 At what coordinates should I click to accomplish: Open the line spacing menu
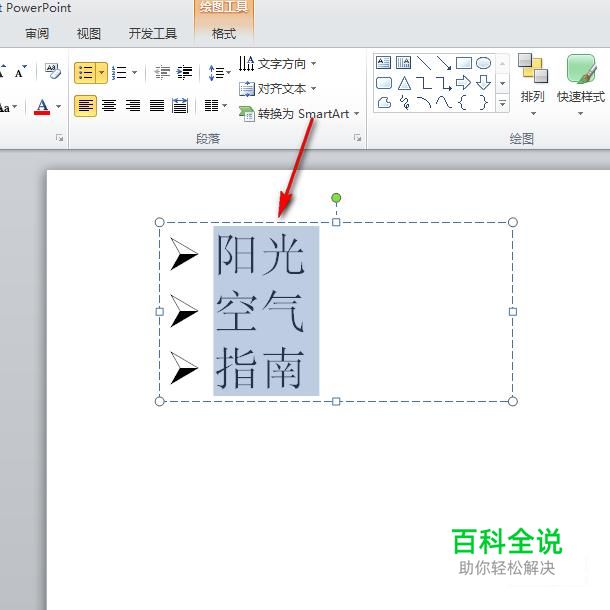pos(219,73)
